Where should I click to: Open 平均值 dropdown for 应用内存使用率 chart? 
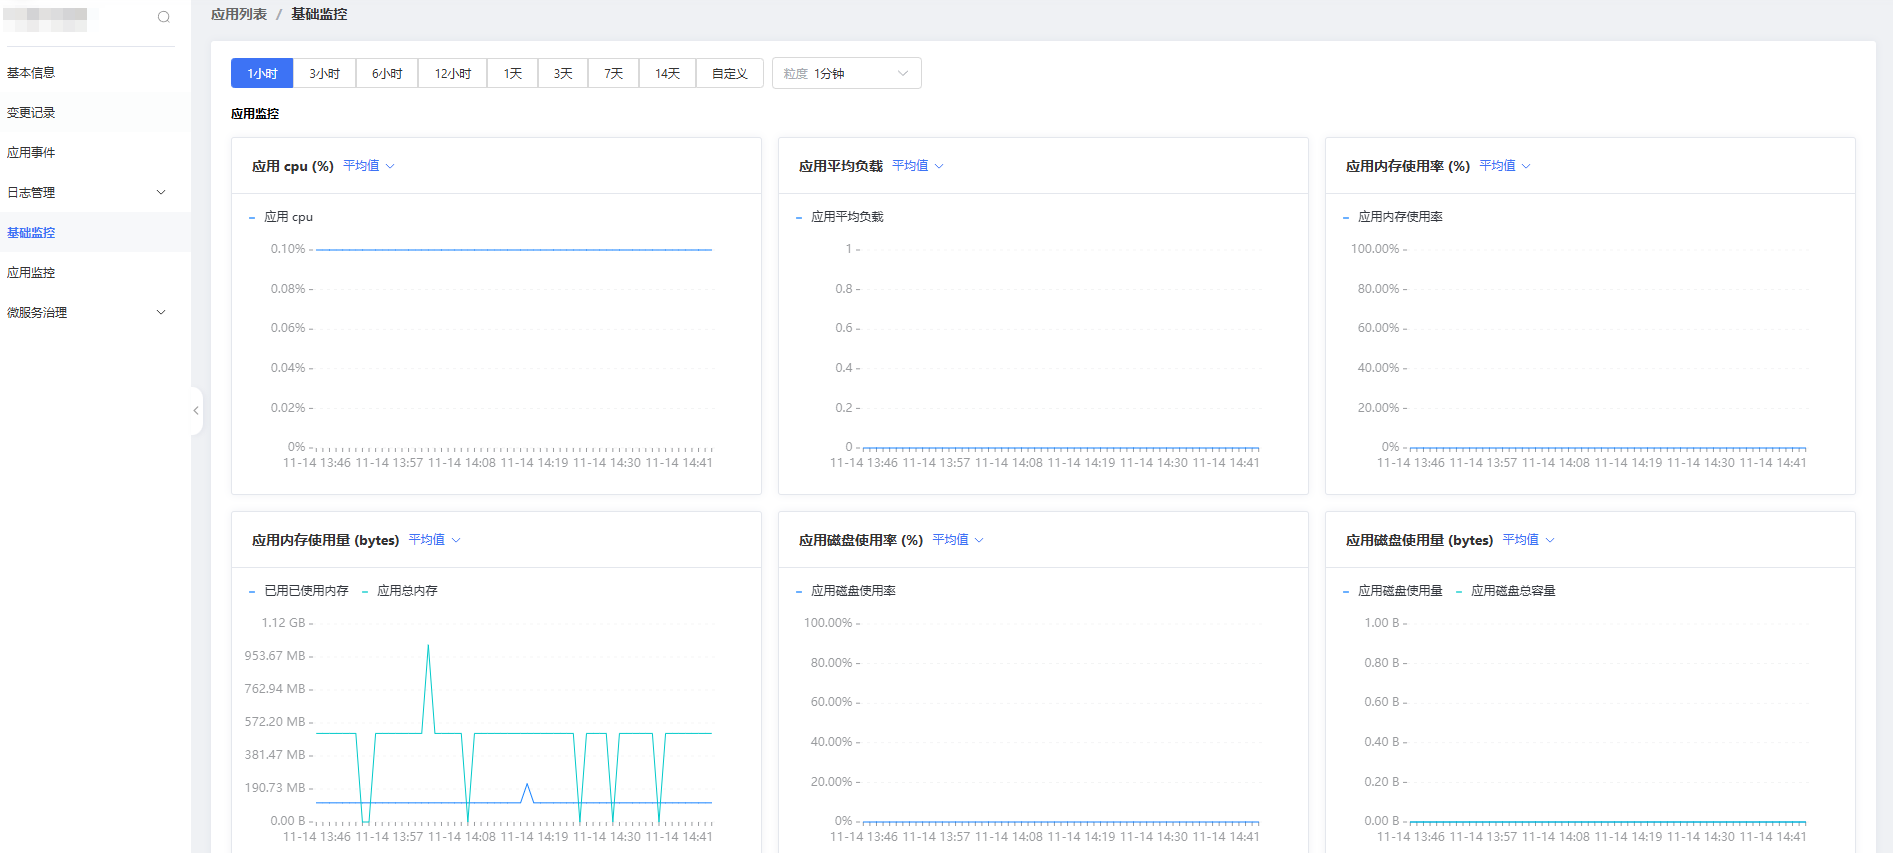(1504, 166)
